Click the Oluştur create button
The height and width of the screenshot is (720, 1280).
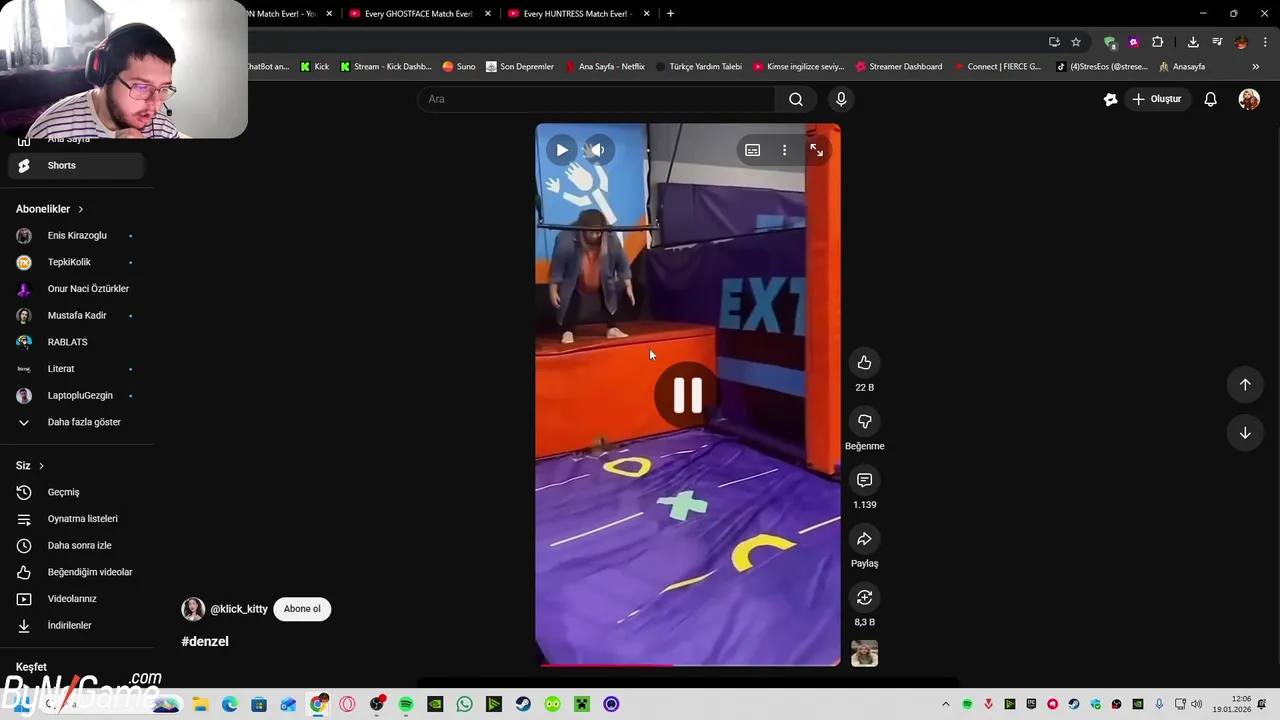(1157, 99)
